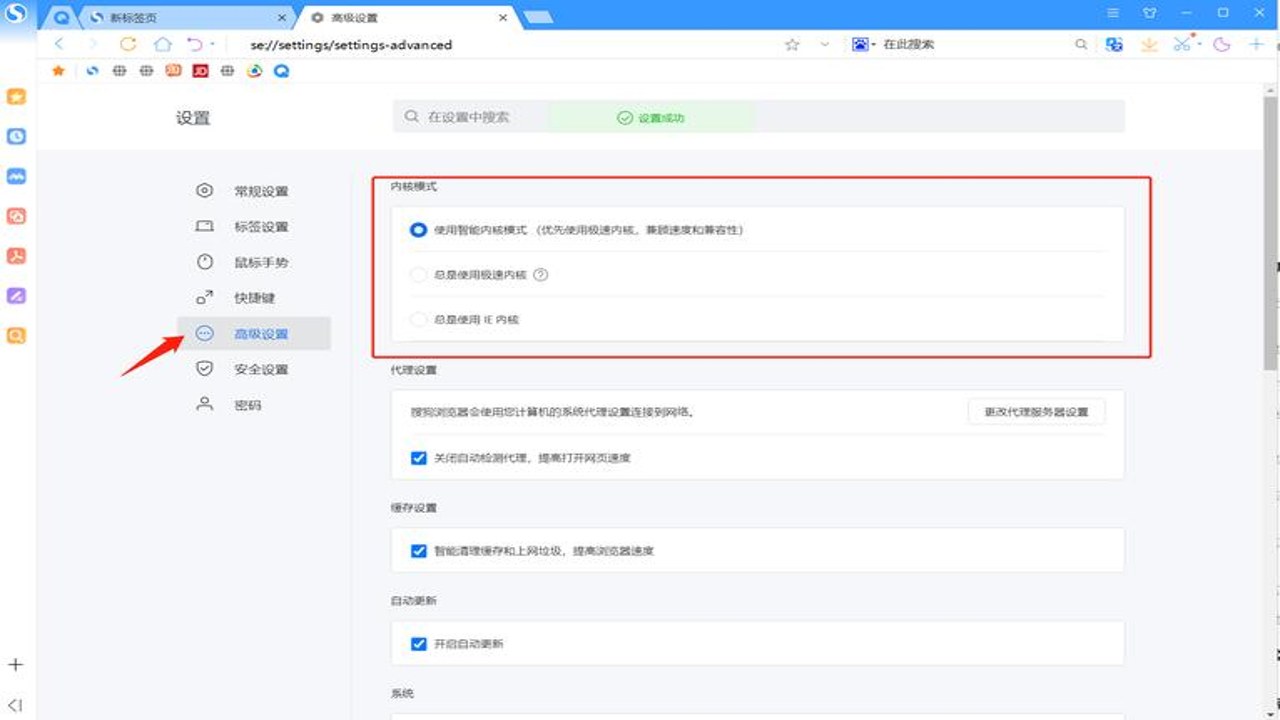1280x720 pixels.
Task: Click the search magnifier icon in toolbar
Action: [1081, 44]
